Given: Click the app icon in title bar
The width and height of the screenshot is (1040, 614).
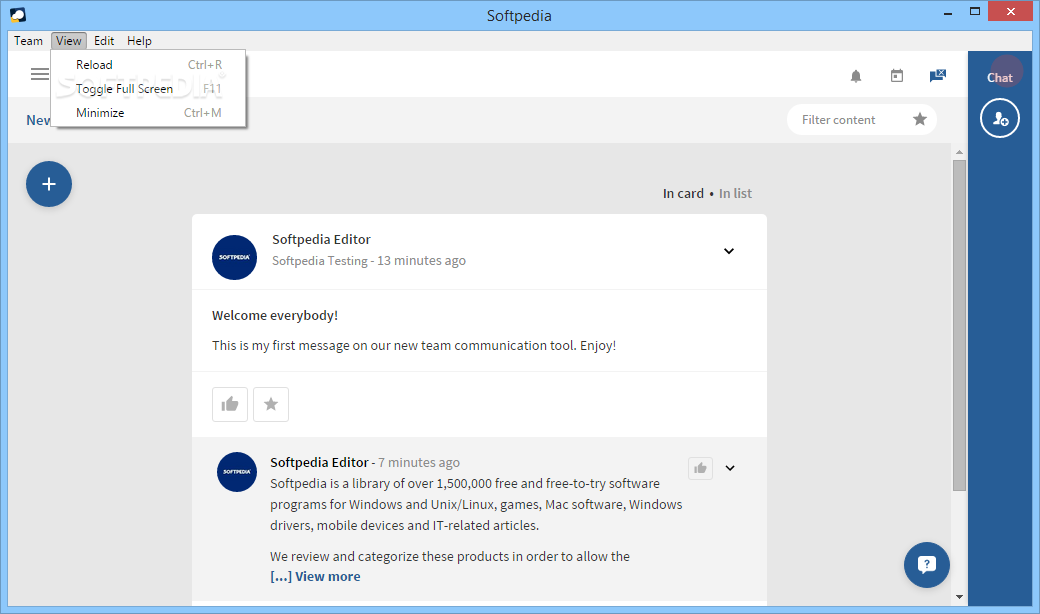Looking at the screenshot, I should (18, 15).
